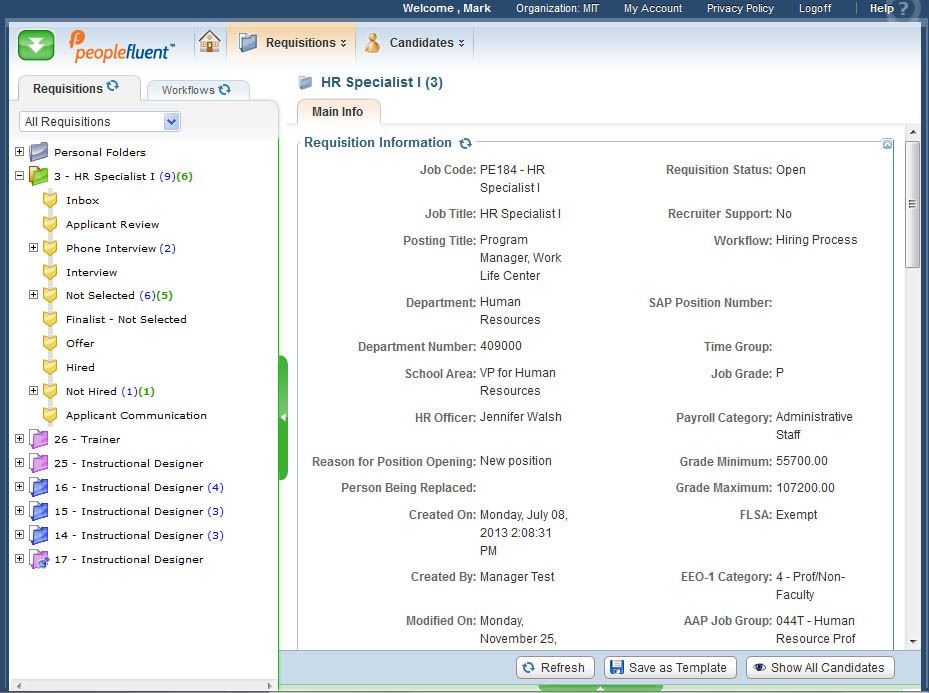This screenshot has height=693, width=929.
Task: Click the Save as Template button
Action: [x=669, y=668]
